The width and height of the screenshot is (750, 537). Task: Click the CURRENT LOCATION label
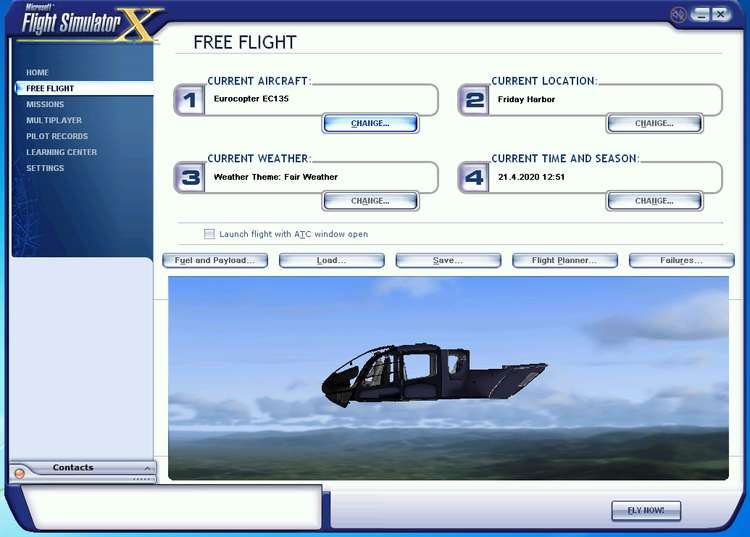pos(544,81)
